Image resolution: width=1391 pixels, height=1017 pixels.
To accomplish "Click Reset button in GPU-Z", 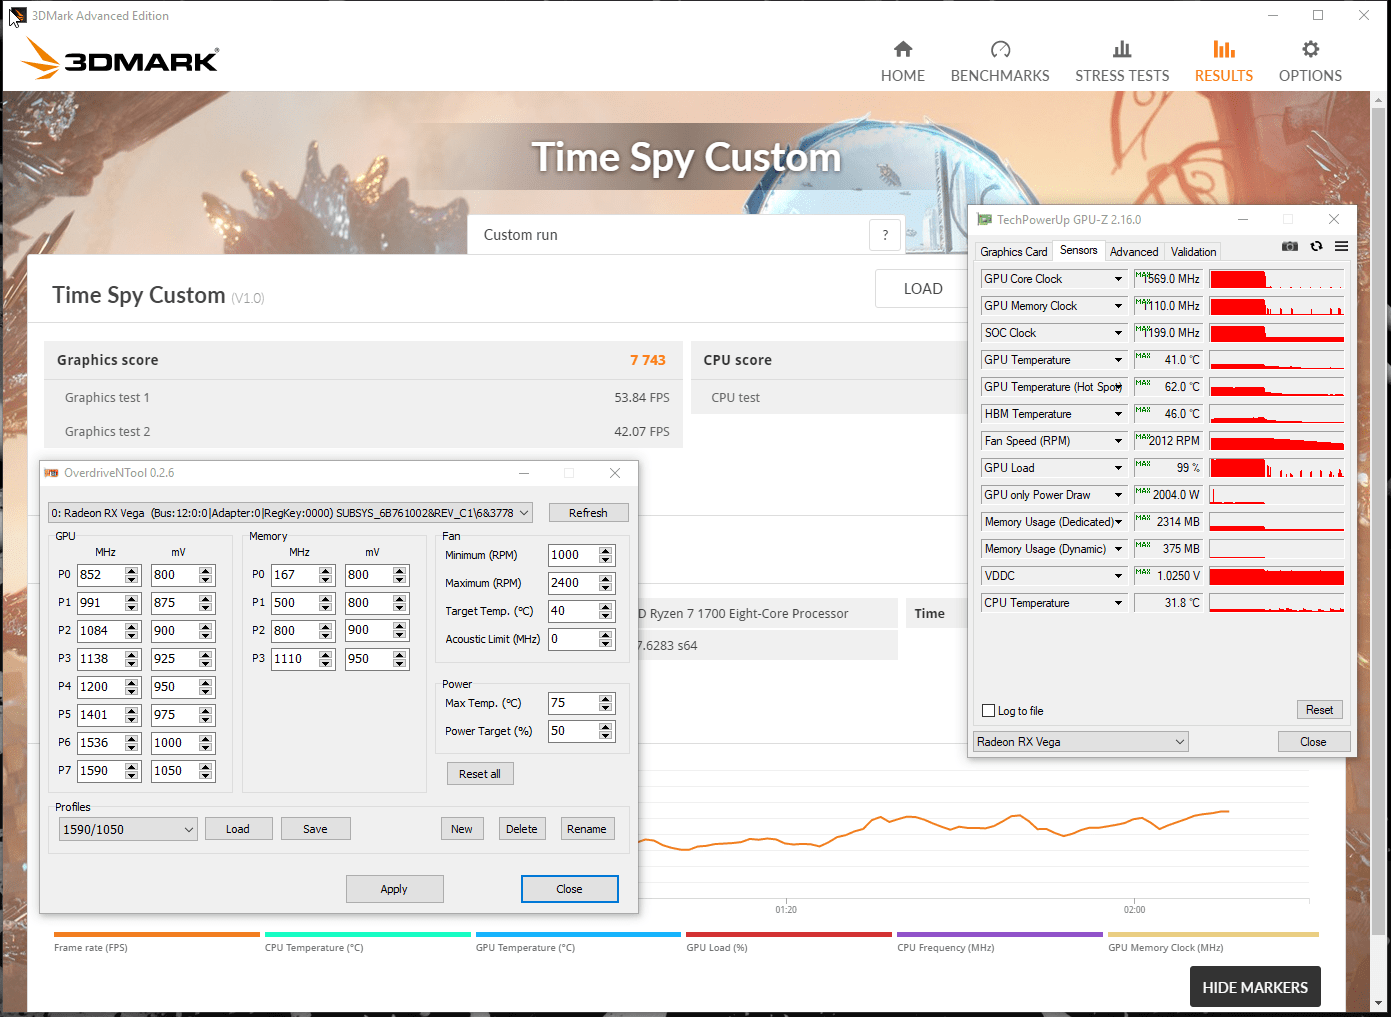I will tap(1319, 710).
